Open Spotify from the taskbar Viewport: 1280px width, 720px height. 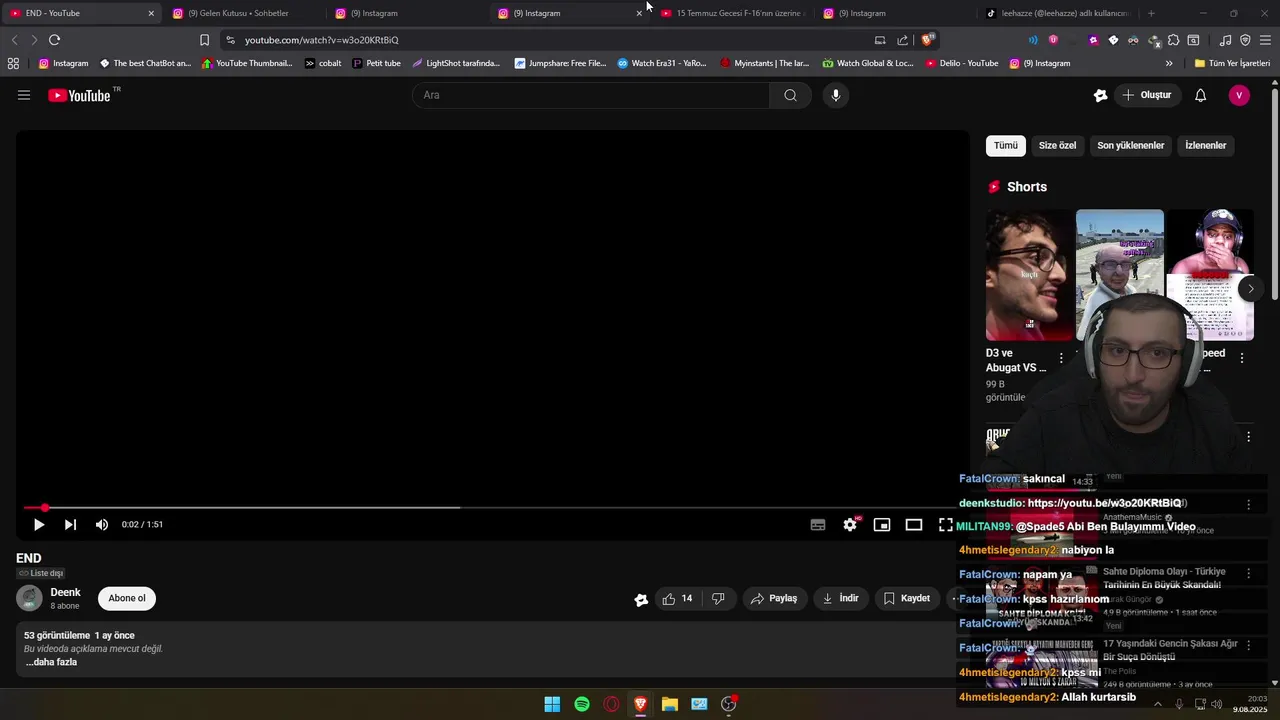coord(582,704)
